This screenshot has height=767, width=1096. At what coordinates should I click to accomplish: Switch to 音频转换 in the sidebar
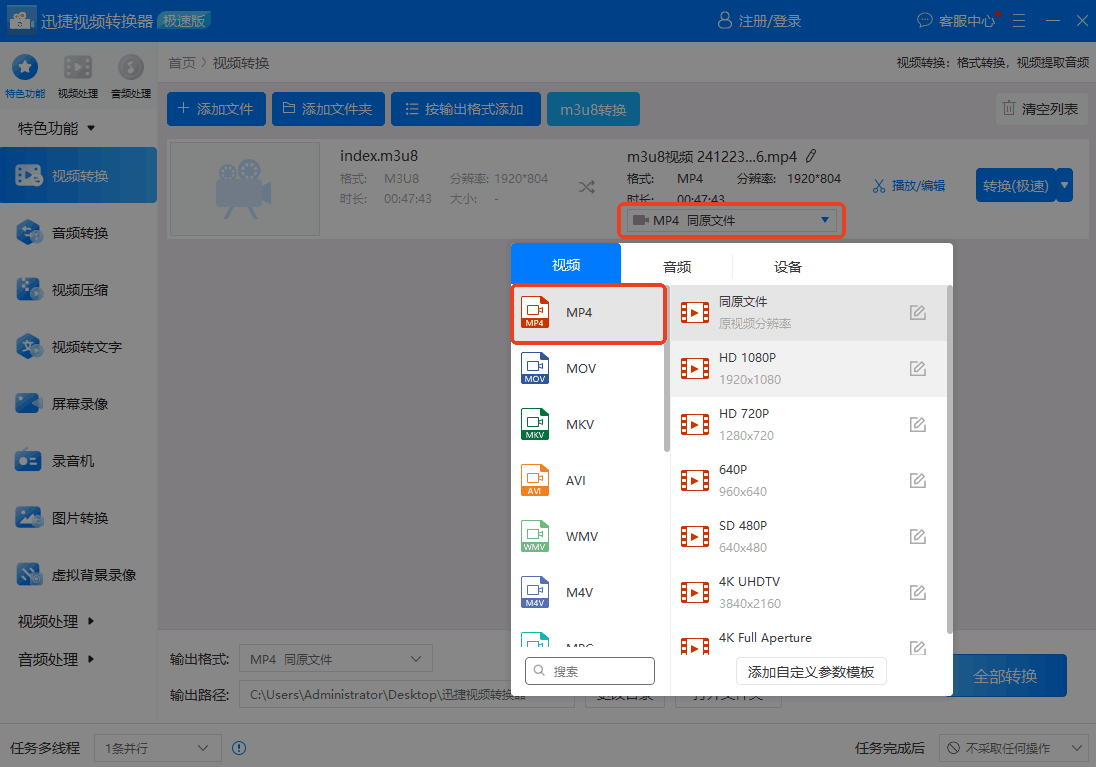[78, 232]
